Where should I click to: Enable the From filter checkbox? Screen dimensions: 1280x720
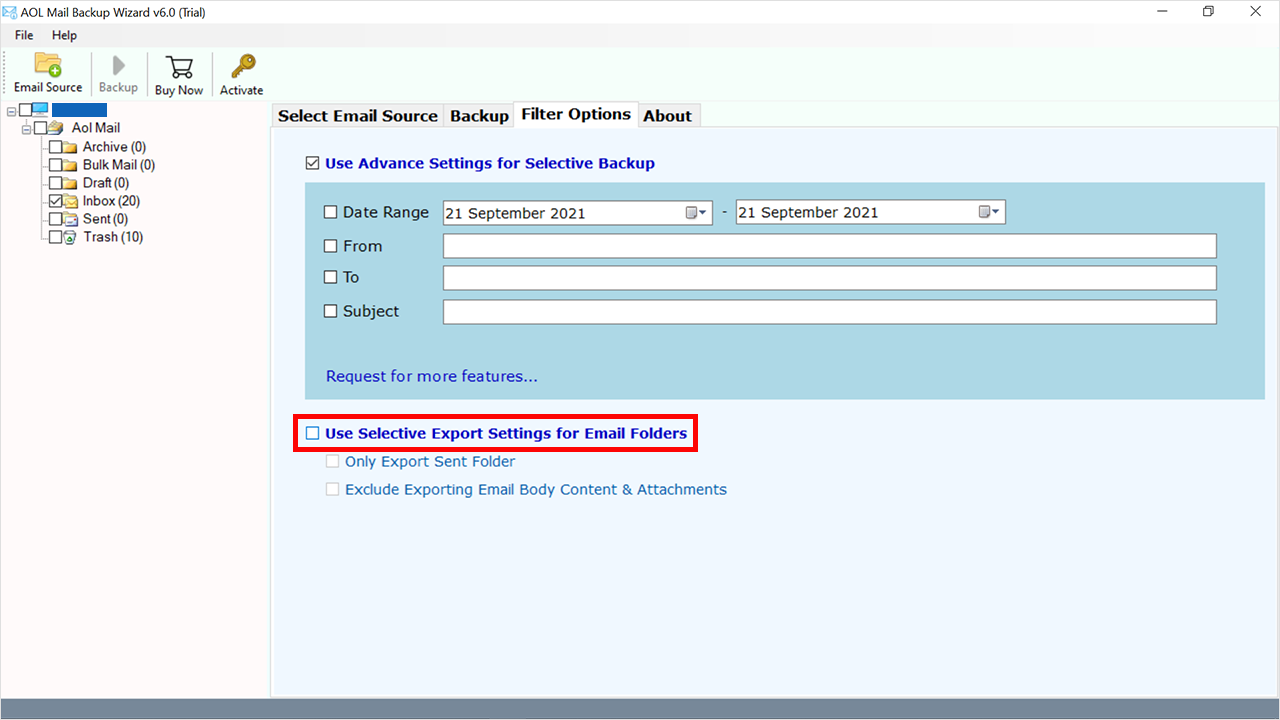coord(331,246)
